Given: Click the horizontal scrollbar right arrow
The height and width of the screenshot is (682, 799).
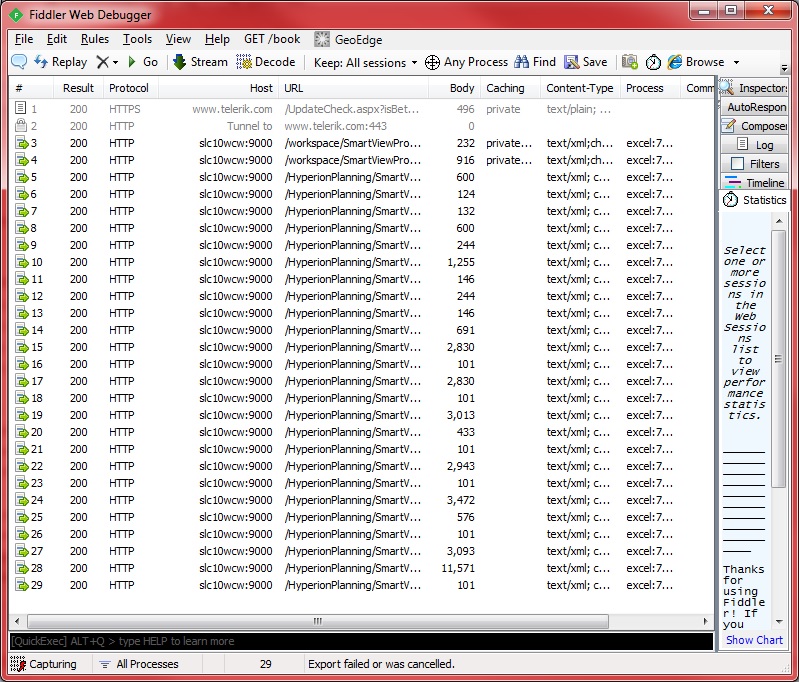Looking at the screenshot, I should [705, 621].
